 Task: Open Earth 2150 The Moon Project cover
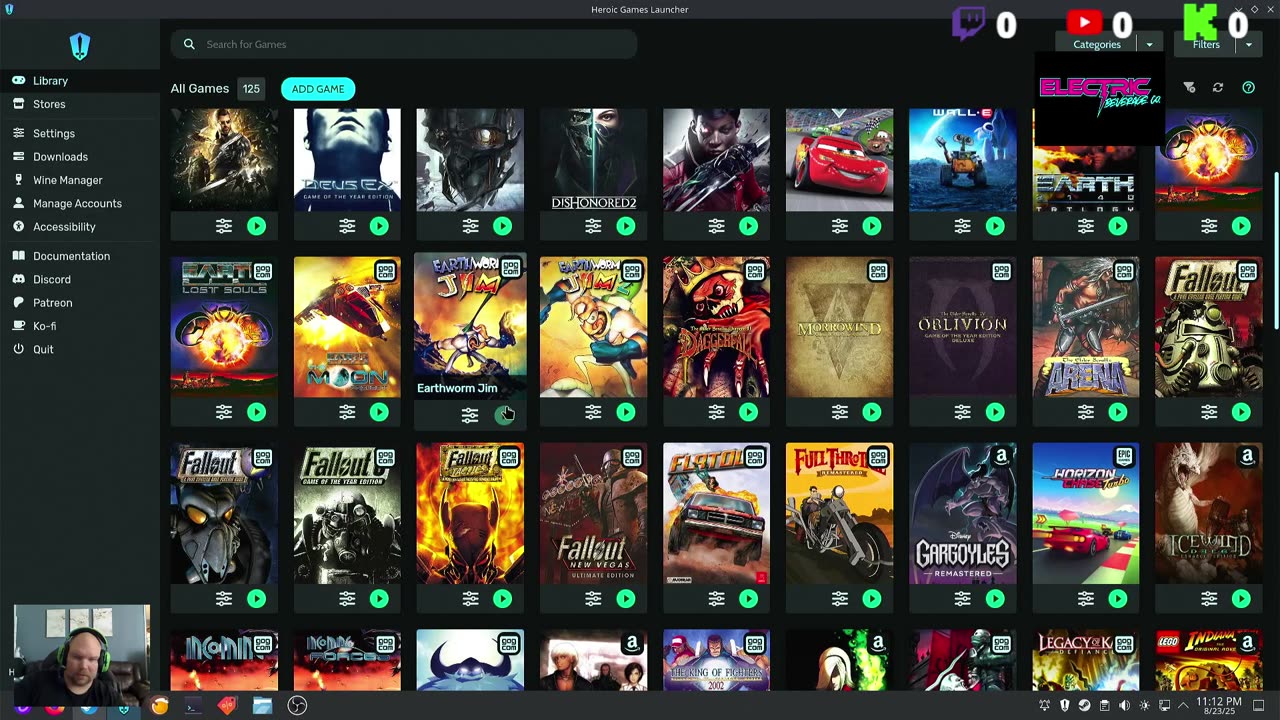(347, 327)
